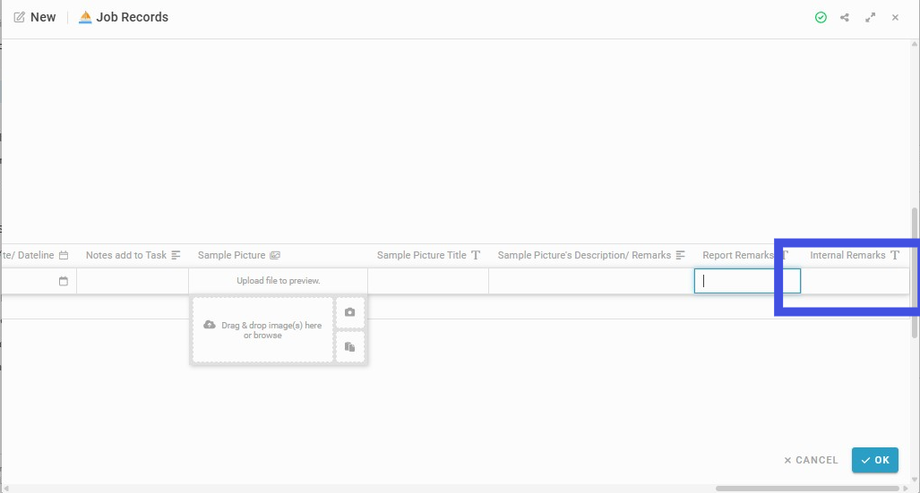This screenshot has width=920, height=493.
Task: Focus the Report Remarks input cell
Action: click(x=747, y=281)
